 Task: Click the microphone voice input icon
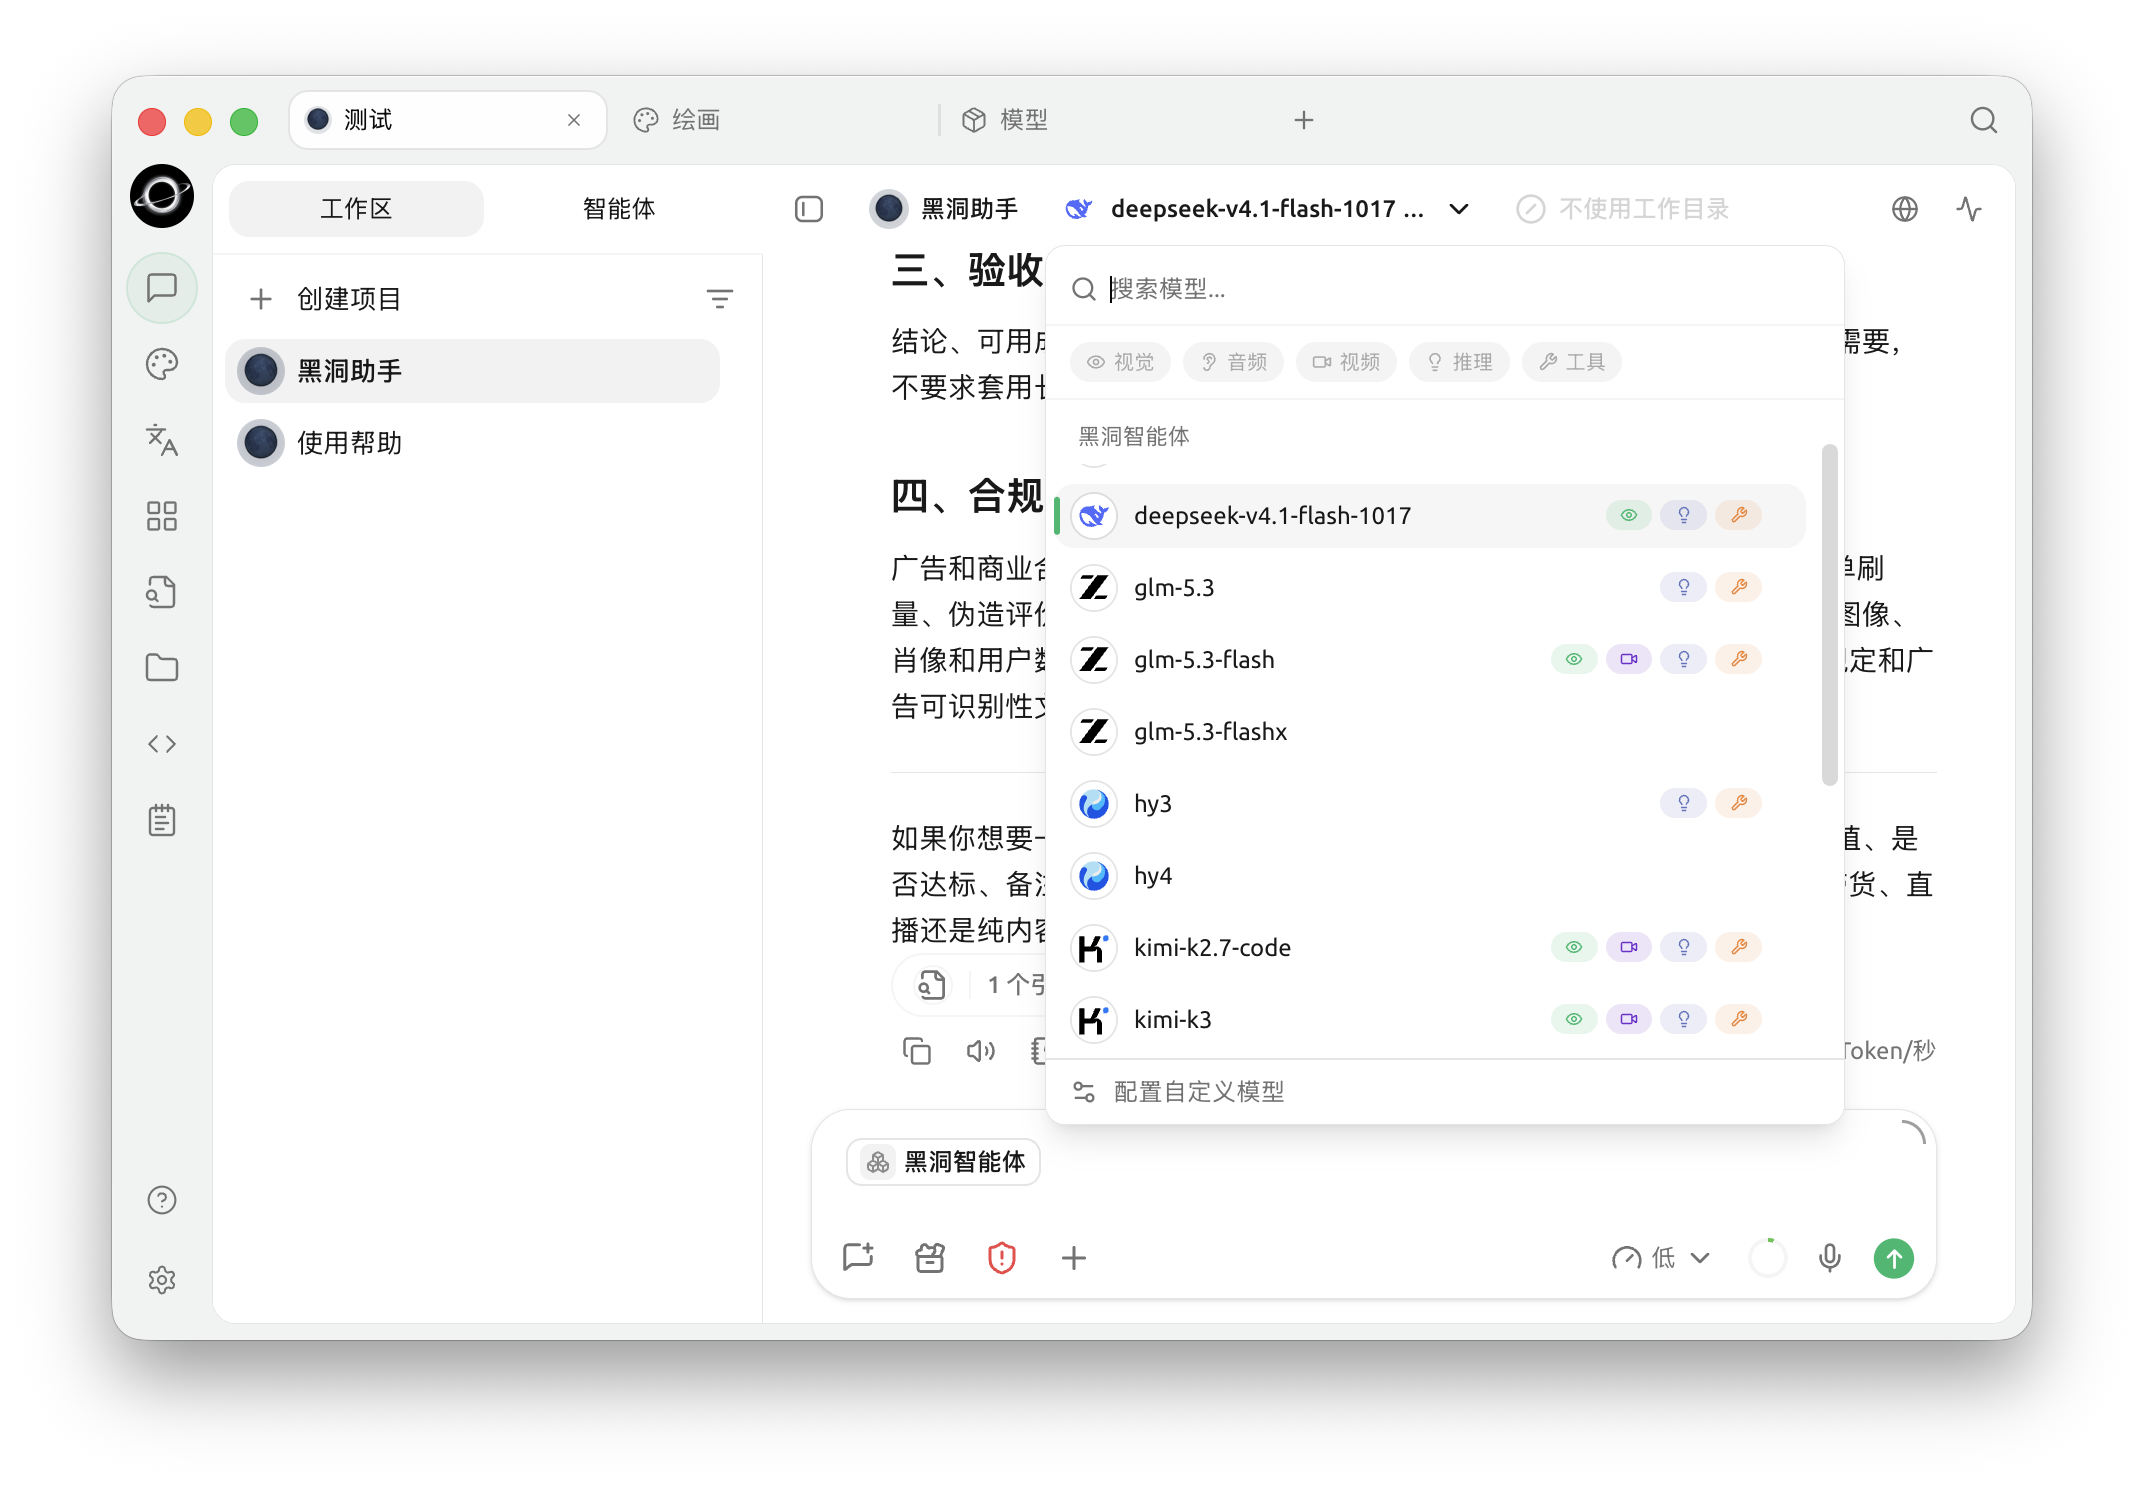pyautogui.click(x=1830, y=1258)
